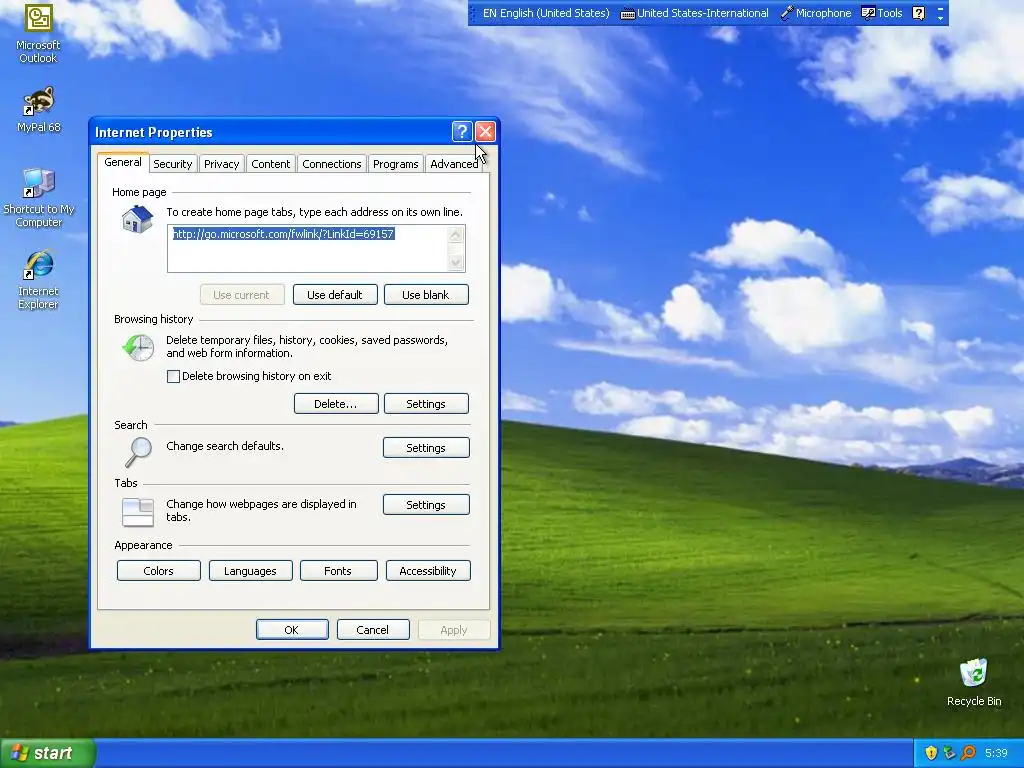Viewport: 1024px width, 768px height.
Task: Click home page box scroll down arrow
Action: (456, 263)
